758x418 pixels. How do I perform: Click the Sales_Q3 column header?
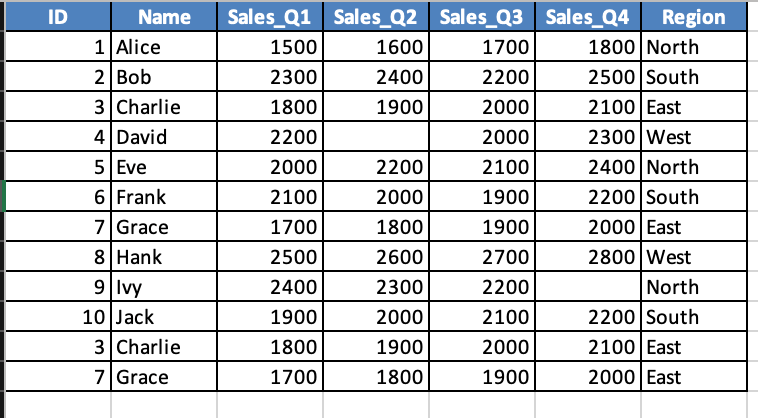pyautogui.click(x=482, y=17)
